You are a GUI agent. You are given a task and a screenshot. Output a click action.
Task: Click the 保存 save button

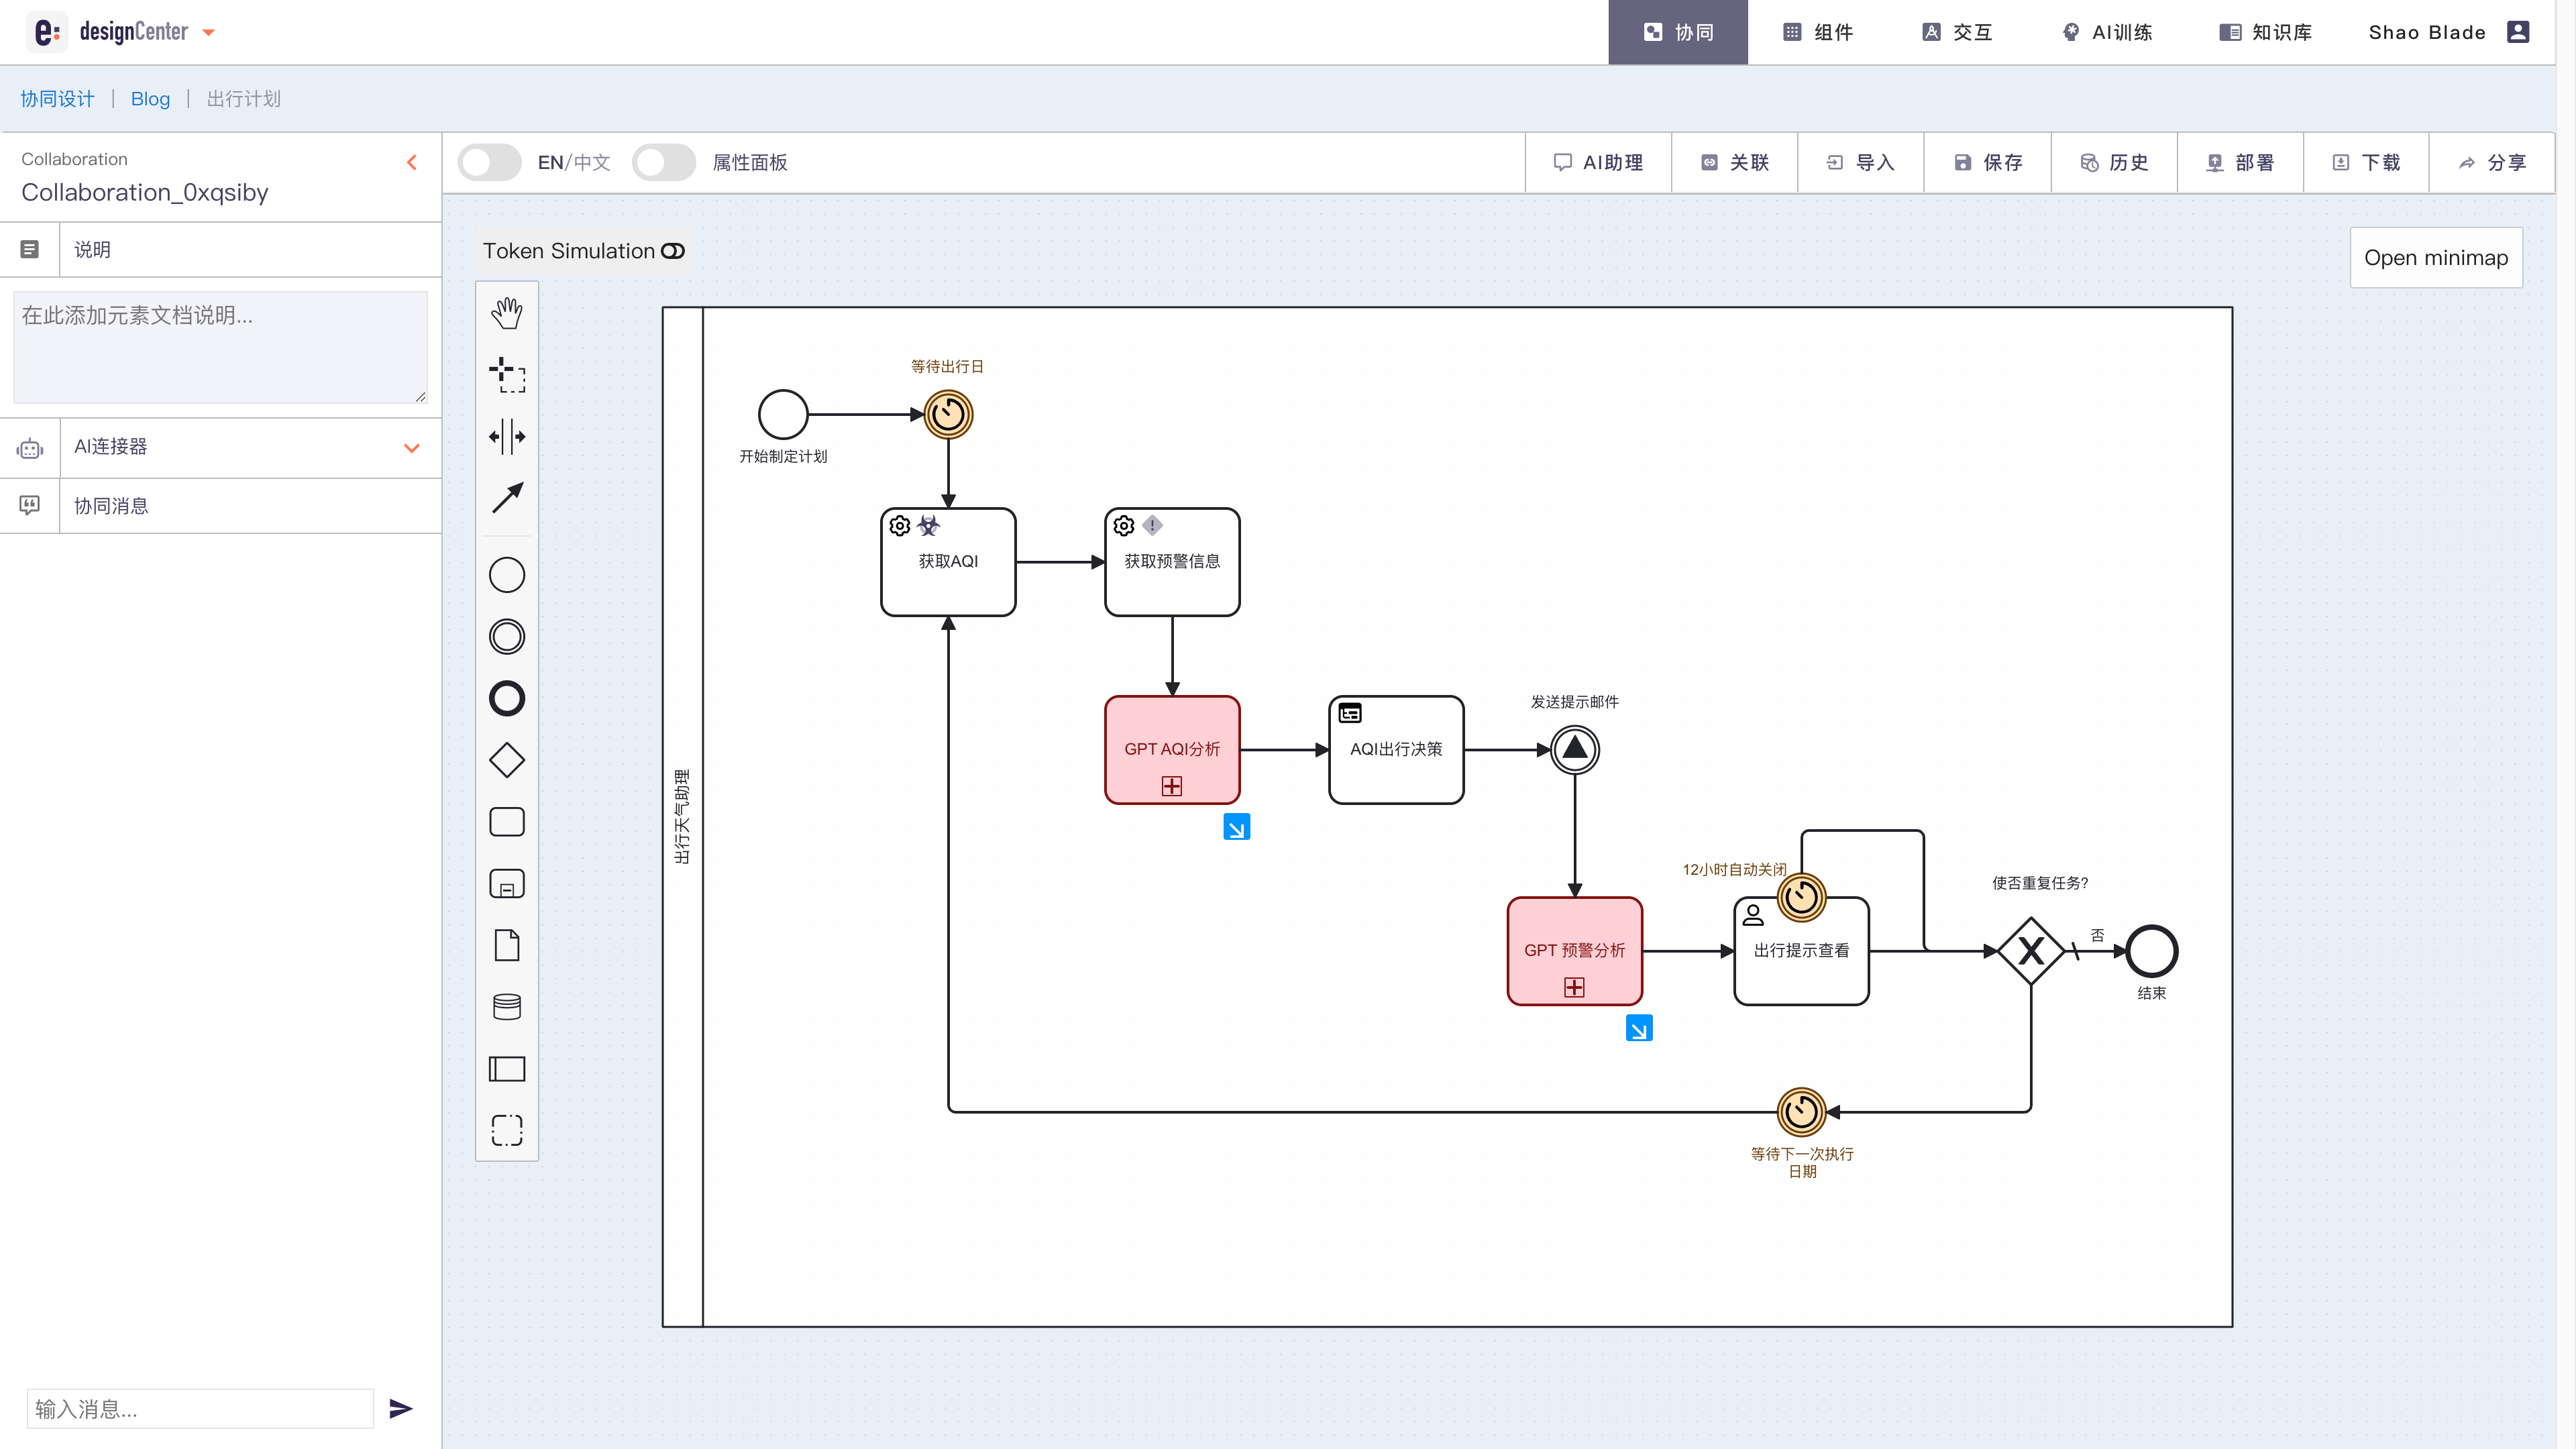point(1988,162)
